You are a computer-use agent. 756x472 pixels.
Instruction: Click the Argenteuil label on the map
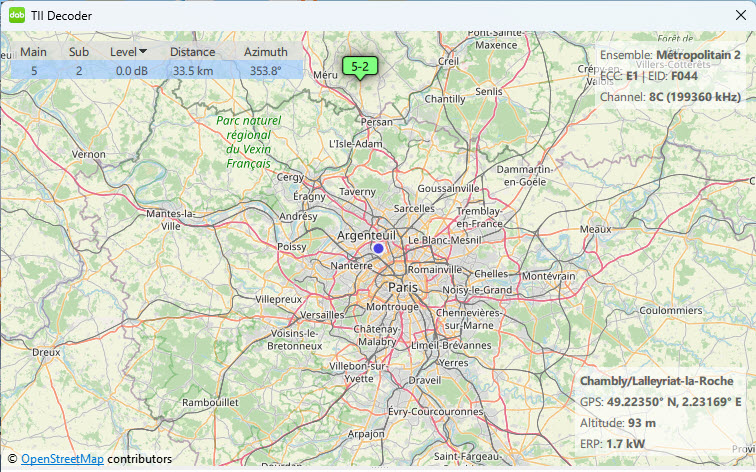366,235
